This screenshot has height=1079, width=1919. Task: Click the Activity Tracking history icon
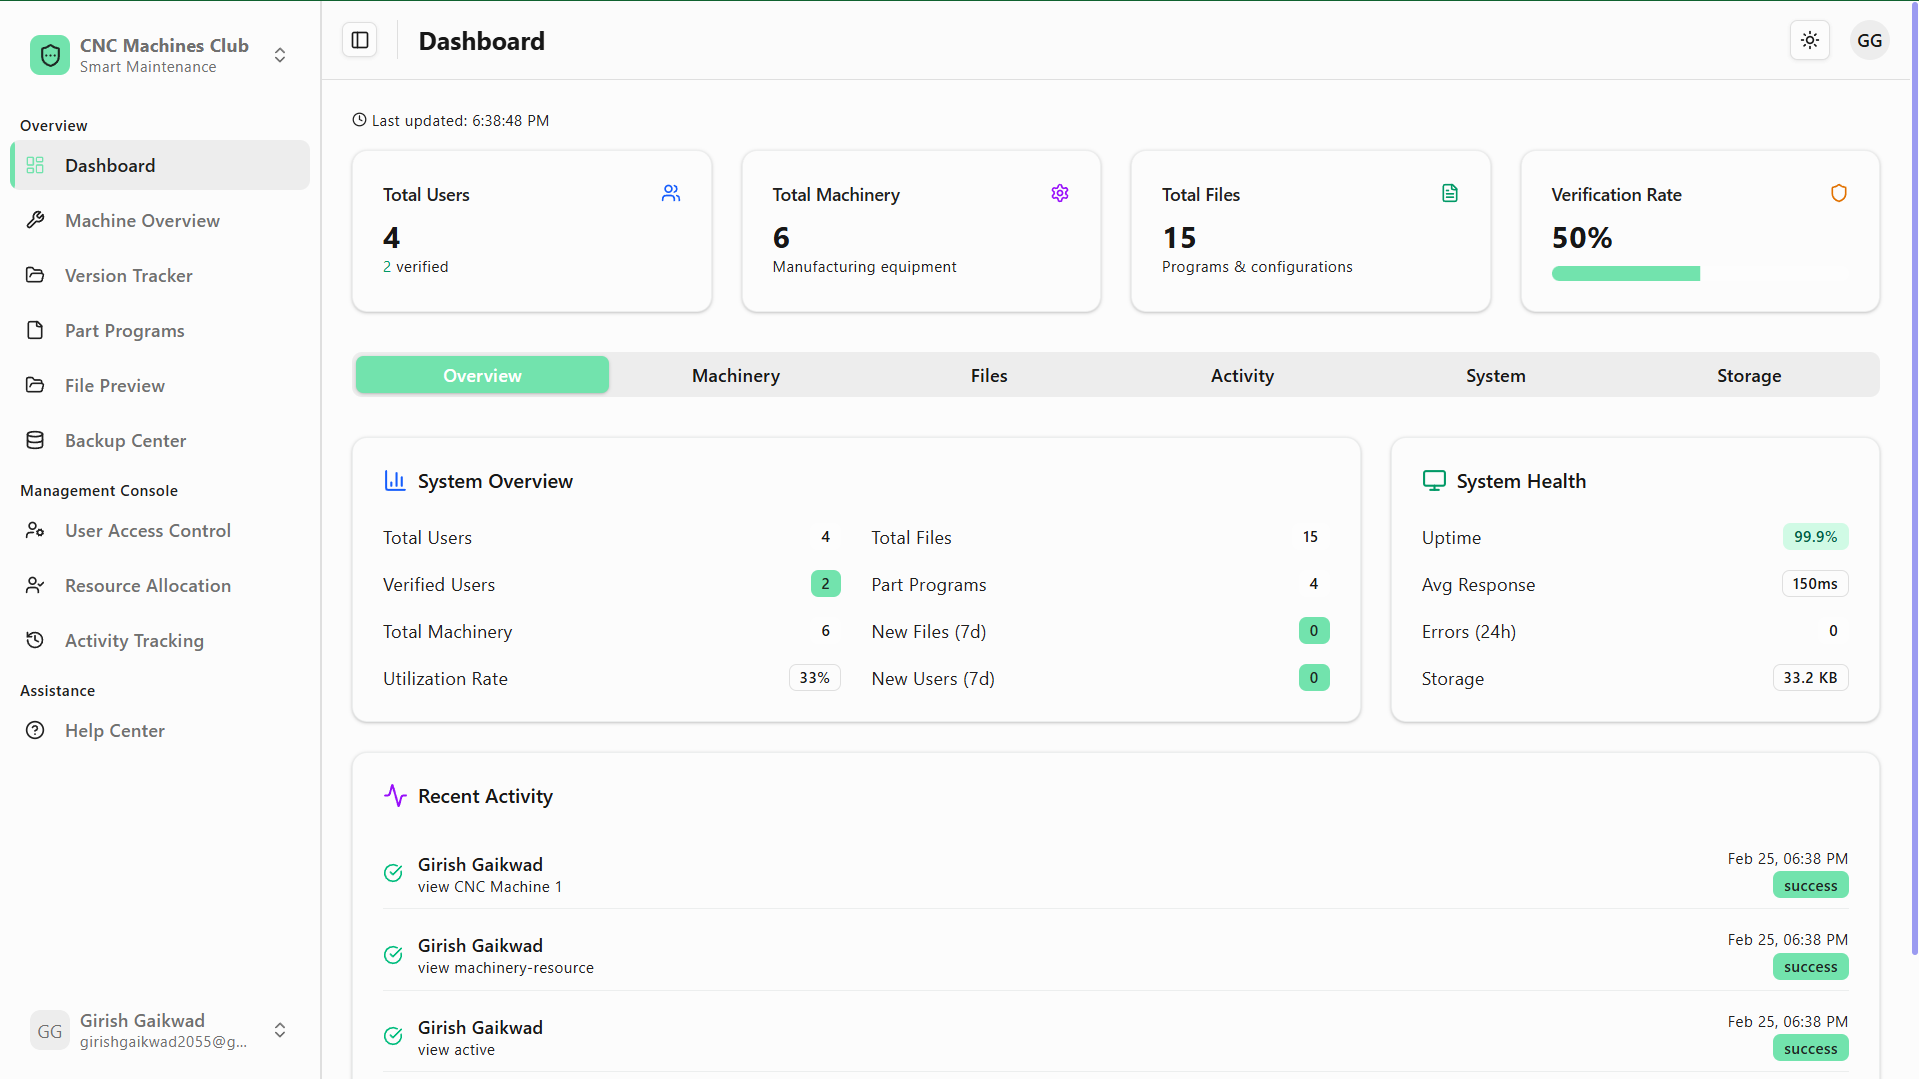click(35, 640)
